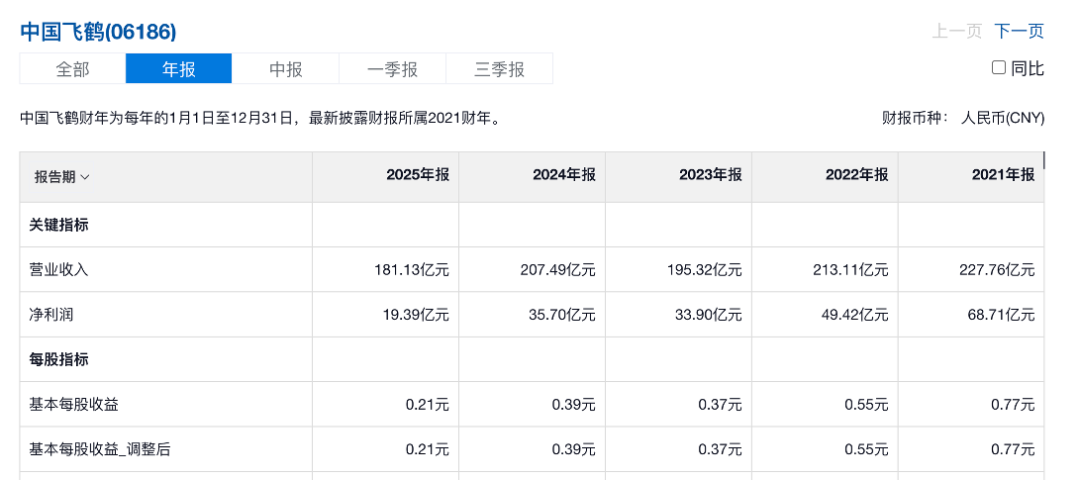Select the 2022年报 column header
Screen dimensions: 1080x480
pos(856,175)
